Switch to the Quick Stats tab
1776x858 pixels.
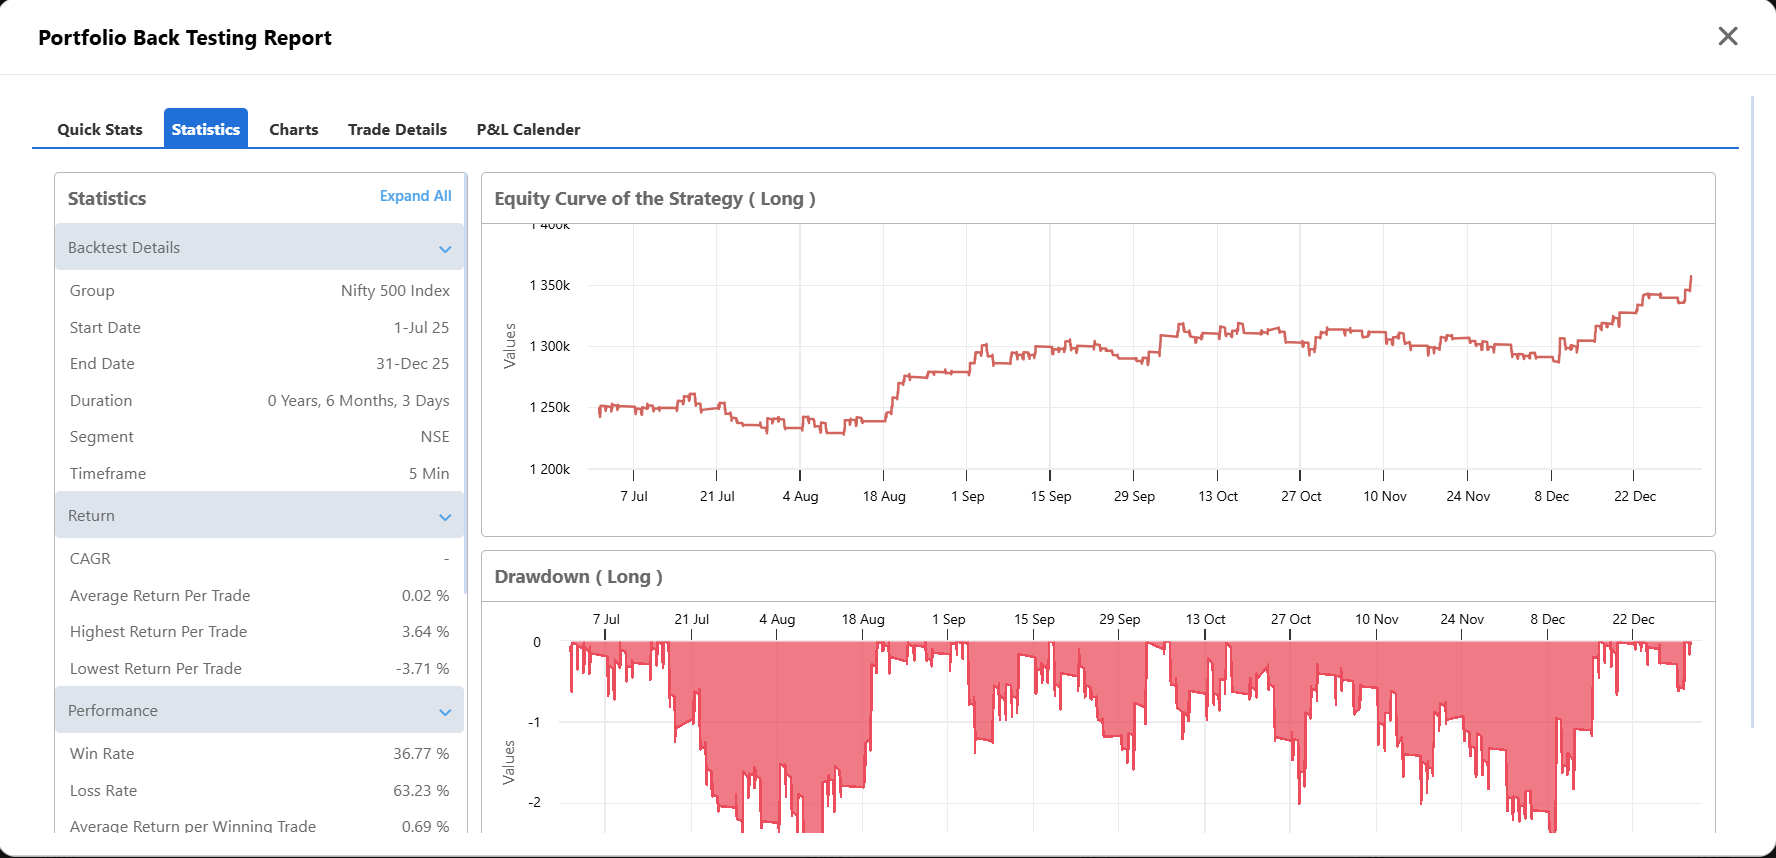click(100, 129)
